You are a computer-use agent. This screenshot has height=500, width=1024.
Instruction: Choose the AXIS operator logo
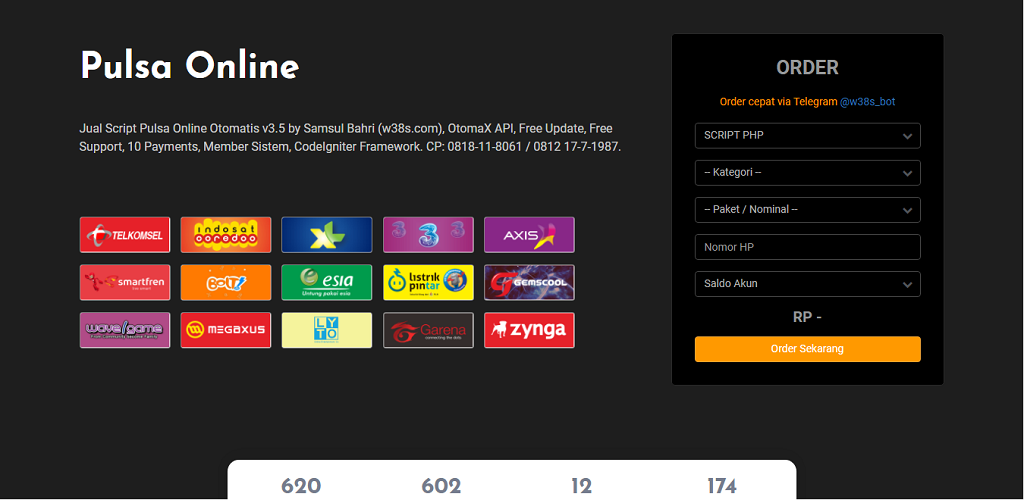529,235
